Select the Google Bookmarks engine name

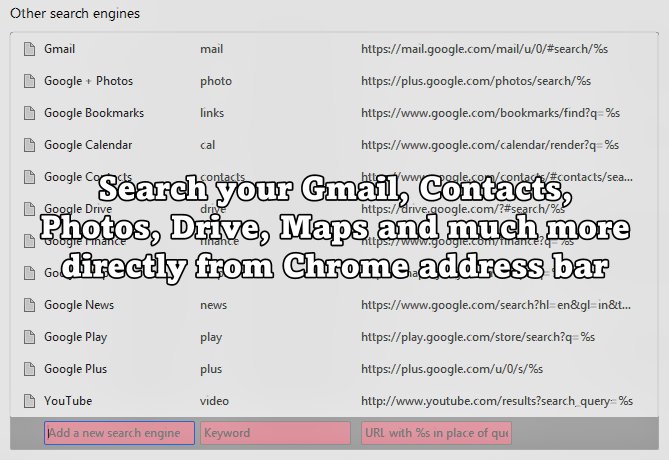[x=94, y=113]
